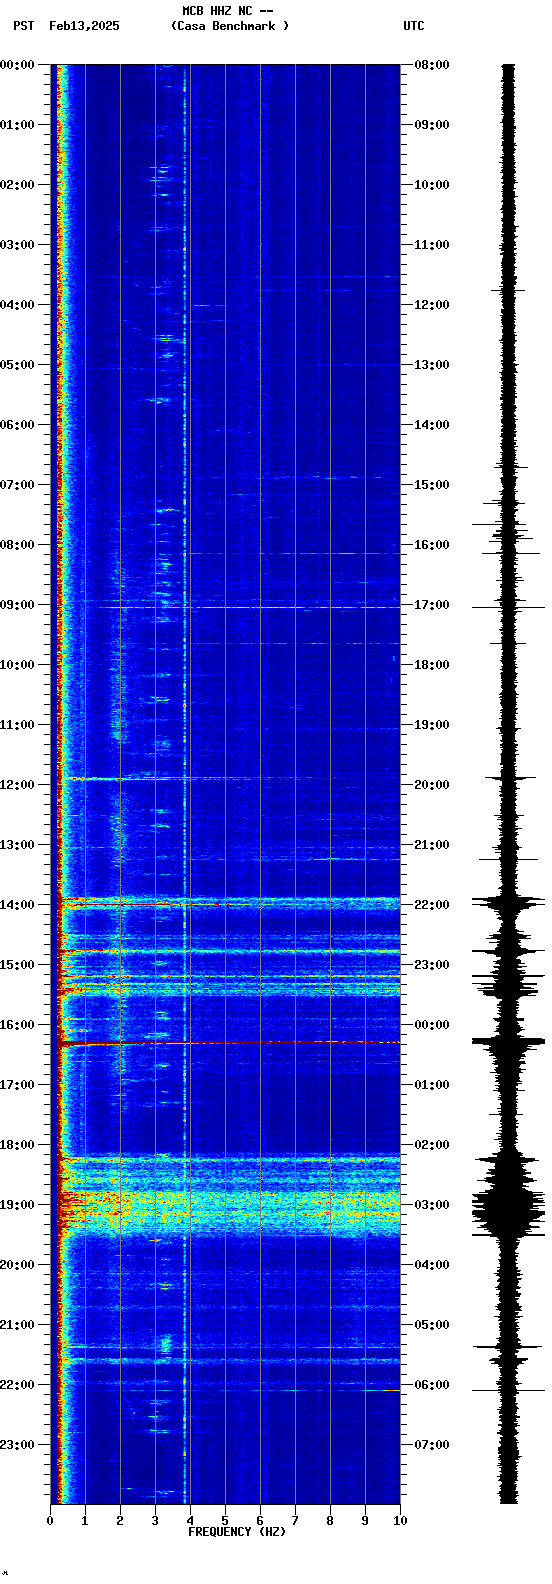Click the frequency axis tick label 10
The image size is (552, 1584).
(400, 1521)
